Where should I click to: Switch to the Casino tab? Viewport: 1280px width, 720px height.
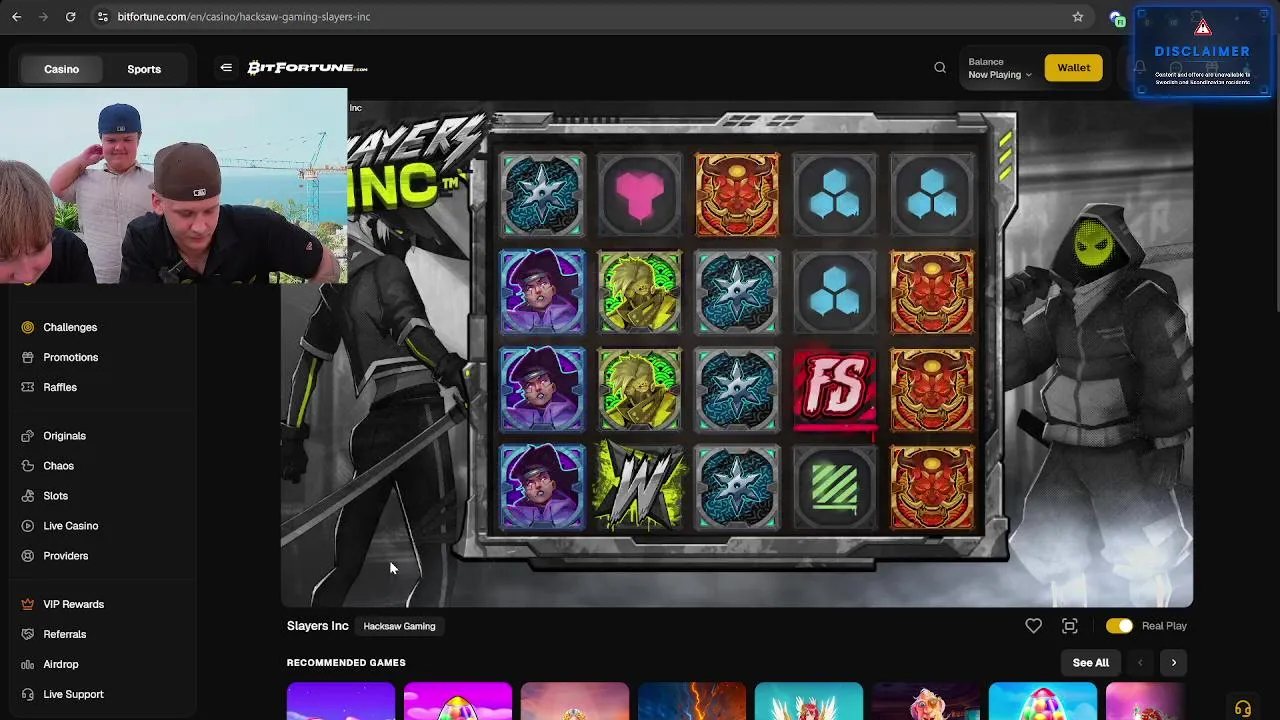(61, 69)
